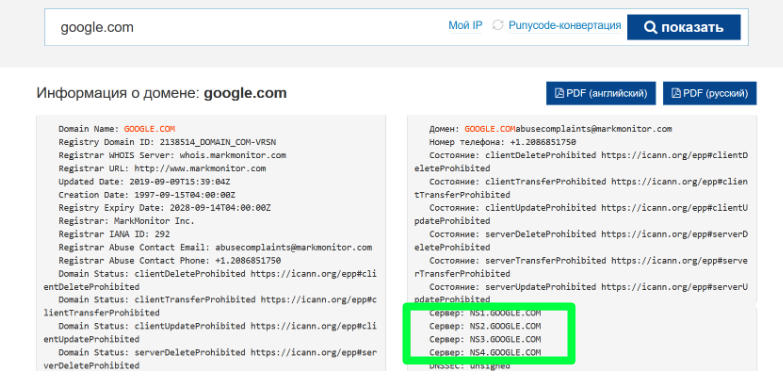Image resolution: width=783 pixels, height=382 pixels.
Task: Click Сервер: NS2.GOOGLE.COM line
Action: coord(485,326)
